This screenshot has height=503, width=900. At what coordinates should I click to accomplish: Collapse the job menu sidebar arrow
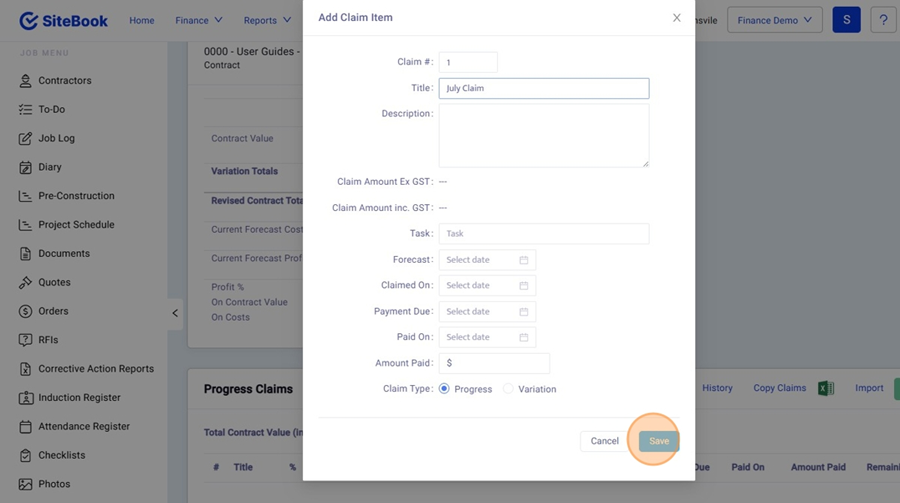pos(175,313)
